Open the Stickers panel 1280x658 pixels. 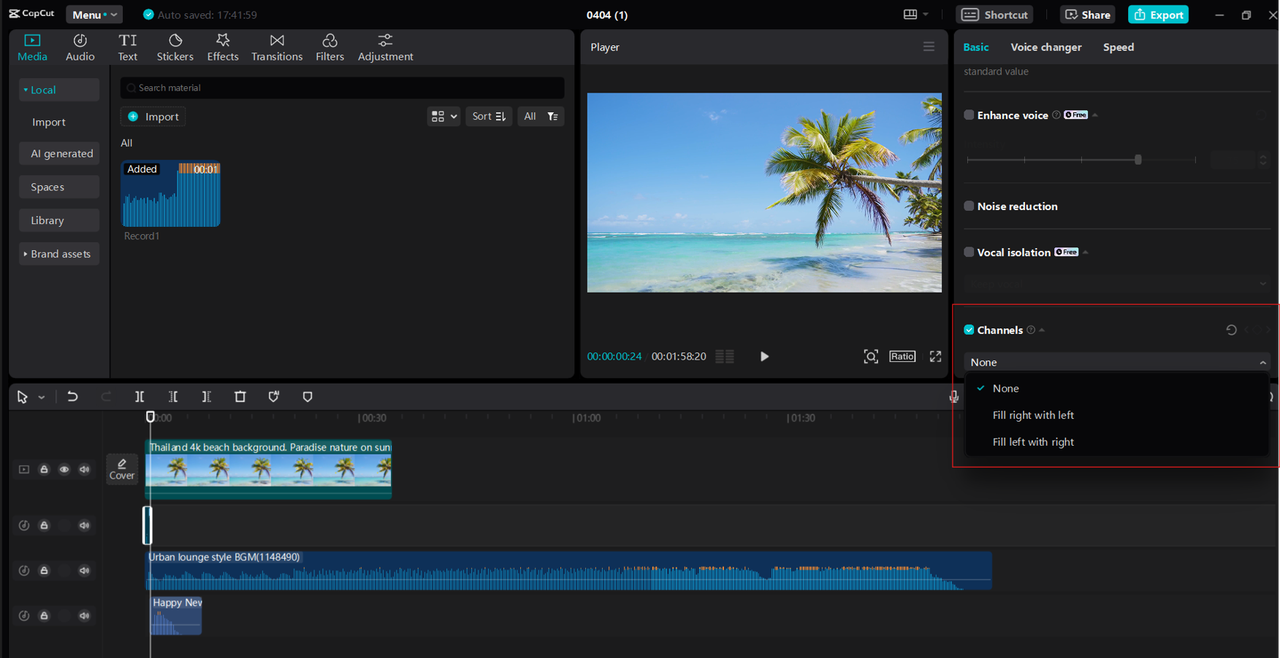[x=175, y=47]
